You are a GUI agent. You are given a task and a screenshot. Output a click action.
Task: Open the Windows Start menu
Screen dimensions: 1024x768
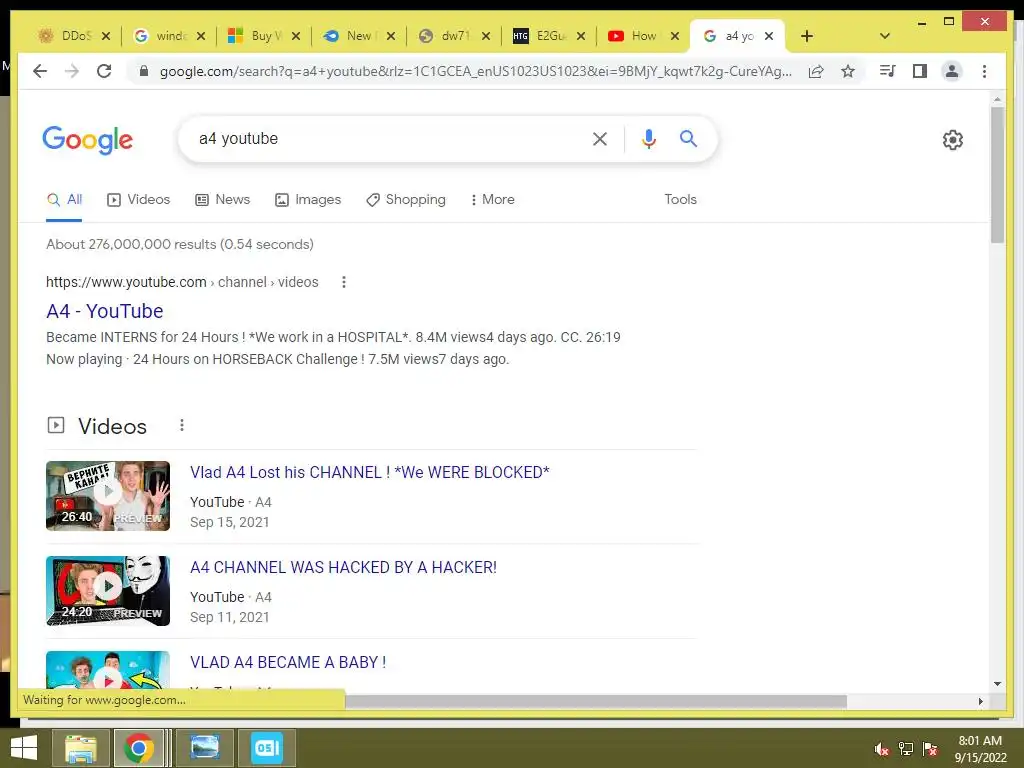coord(24,748)
